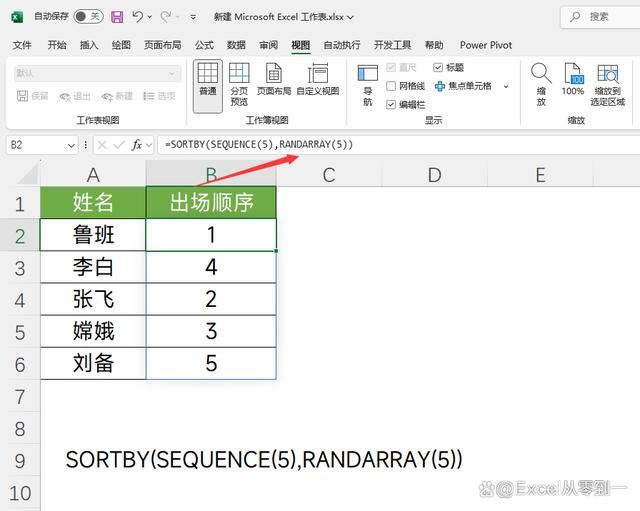Switch to the 开始 ribbon tab
This screenshot has width=640, height=511.
[x=57, y=45]
